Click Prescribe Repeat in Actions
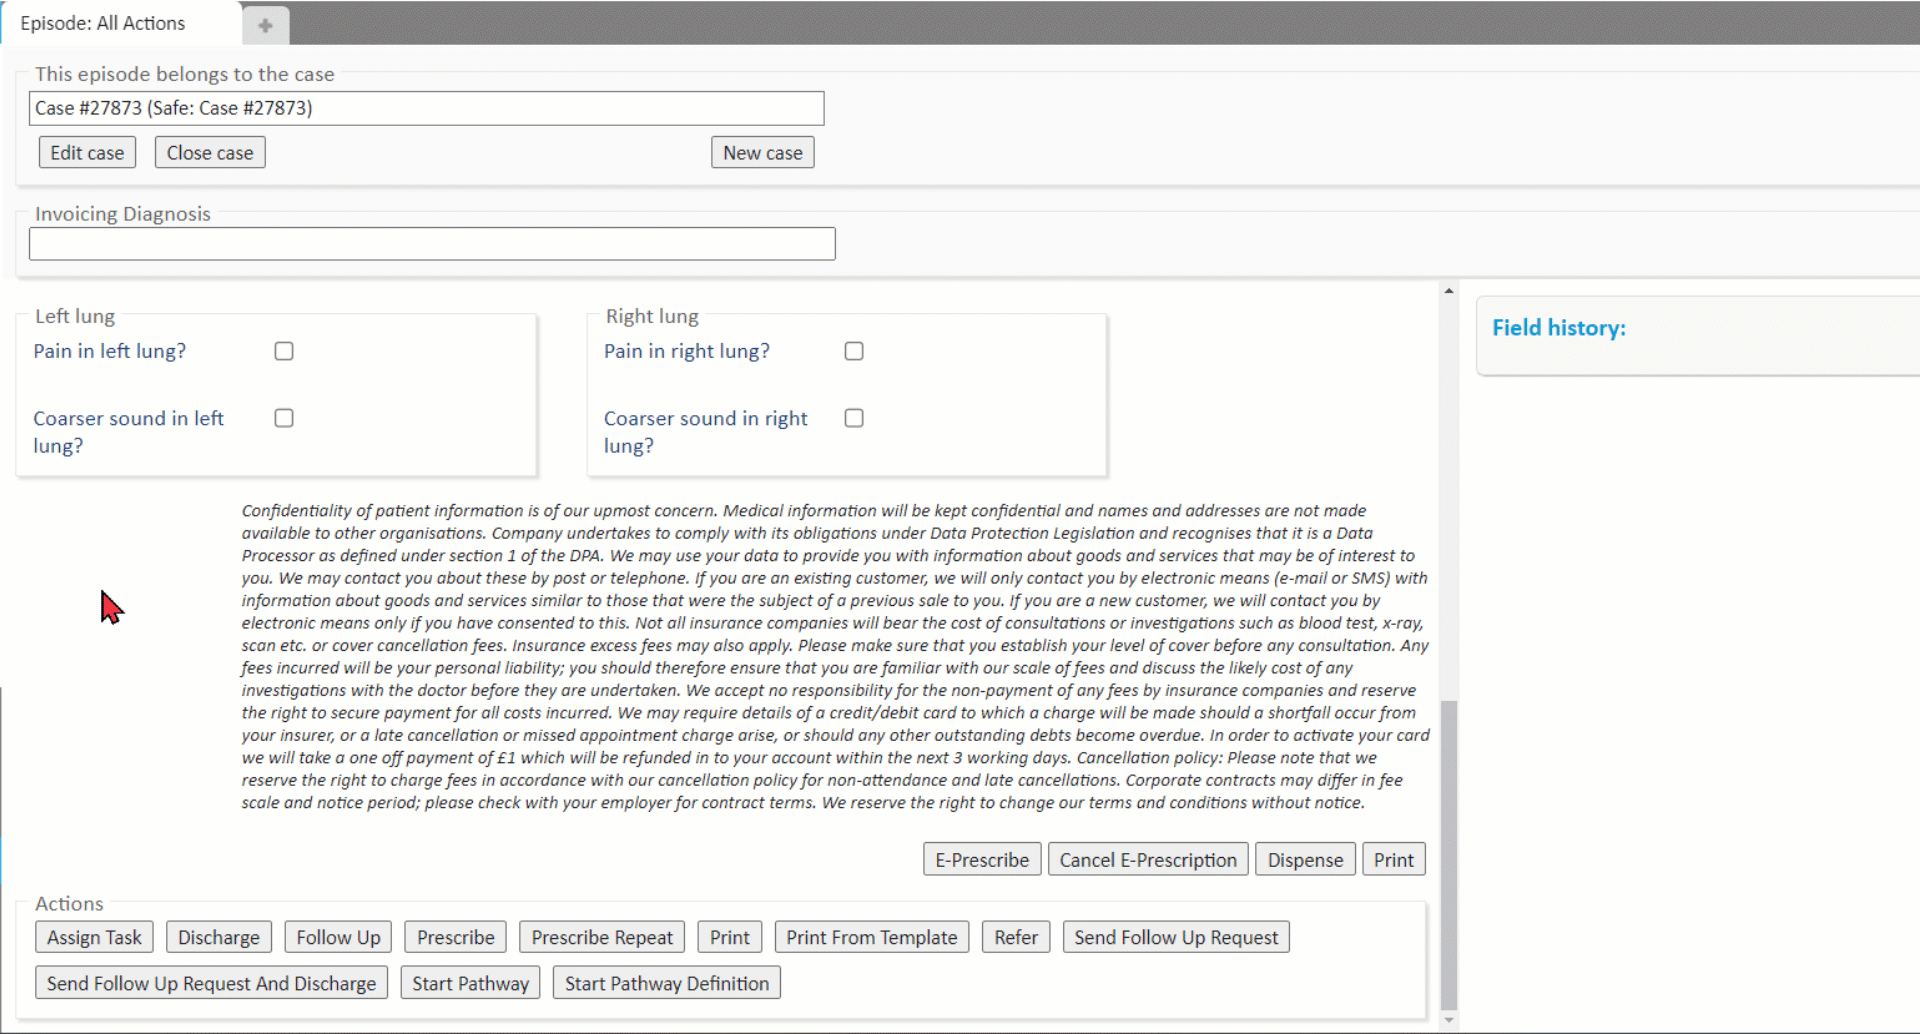The width and height of the screenshot is (1920, 1034). [601, 937]
